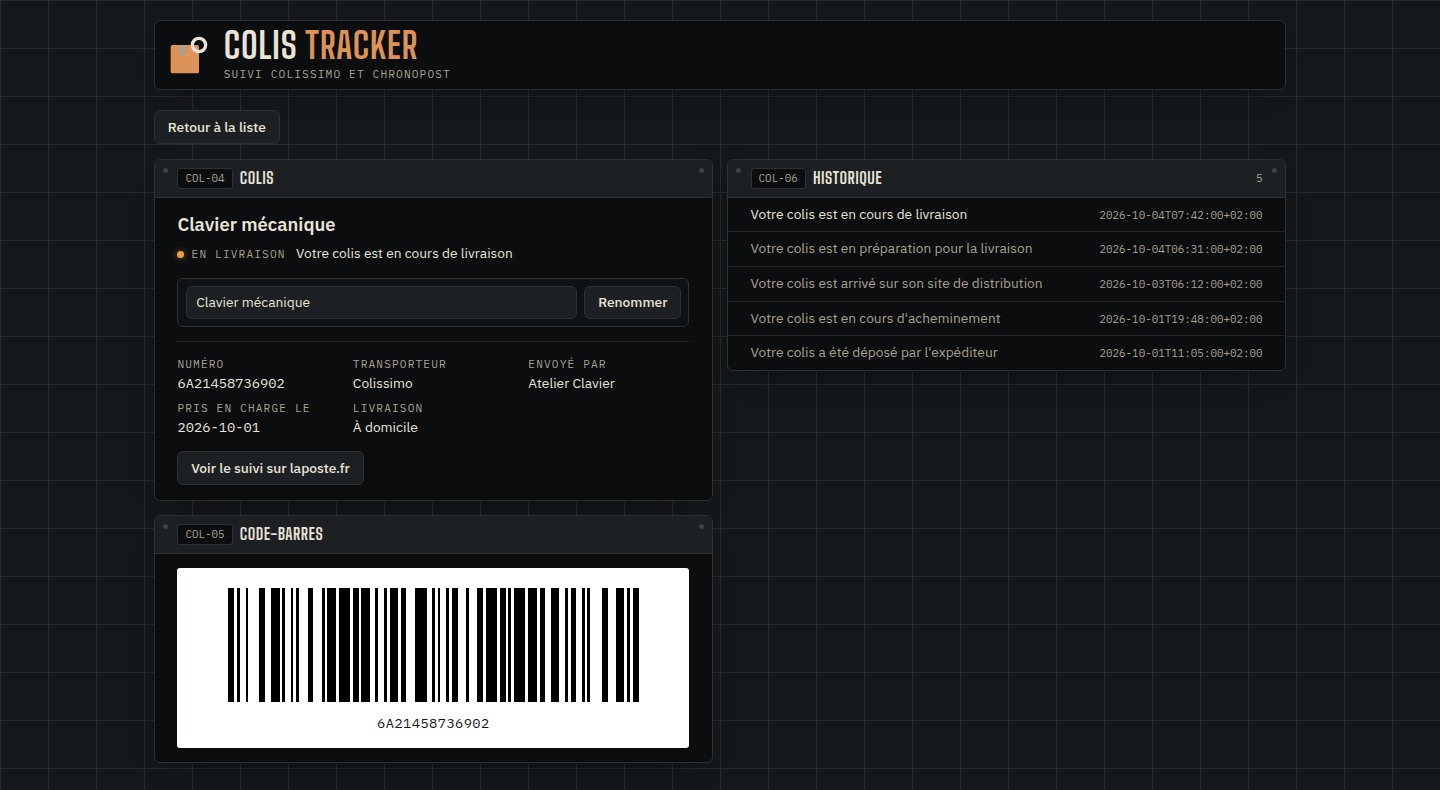This screenshot has width=1440, height=790.
Task: Select row 'Votre colis est arrivé sur son site de distribution'
Action: tap(1006, 284)
